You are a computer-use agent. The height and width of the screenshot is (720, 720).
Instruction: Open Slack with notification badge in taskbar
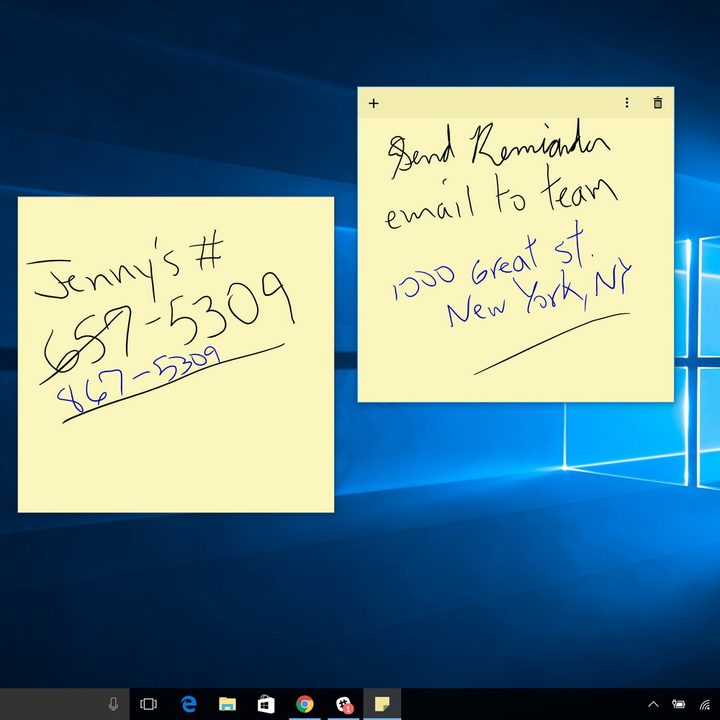pyautogui.click(x=344, y=704)
